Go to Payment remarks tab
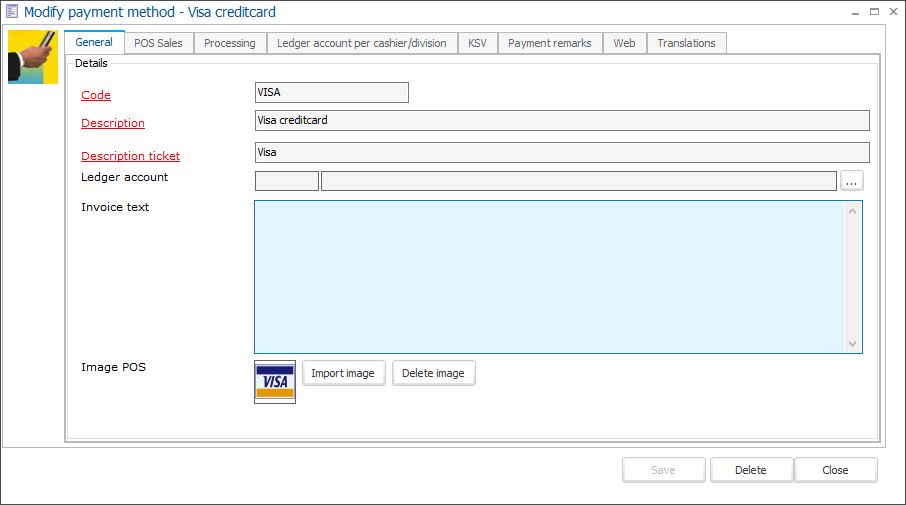The height and width of the screenshot is (505, 906). [x=549, y=43]
